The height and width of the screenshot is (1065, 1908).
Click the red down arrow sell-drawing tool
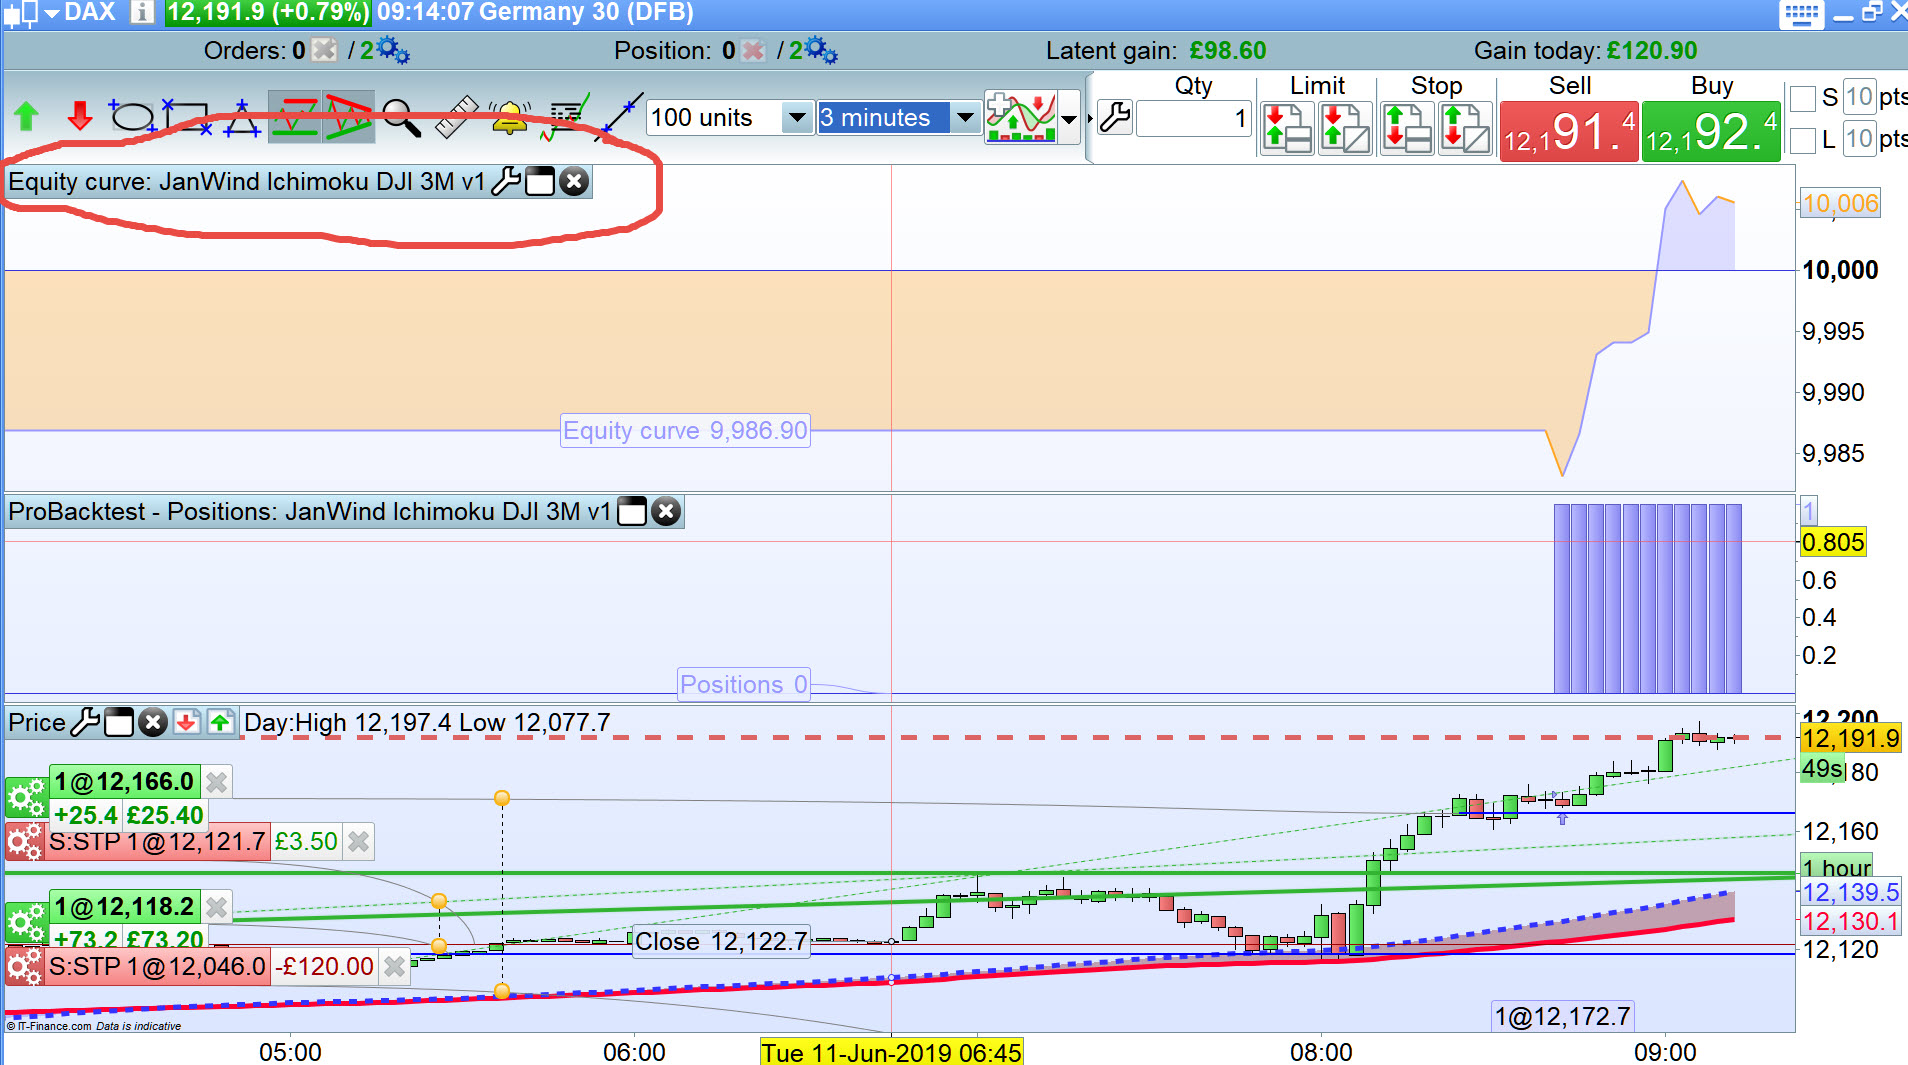80,118
